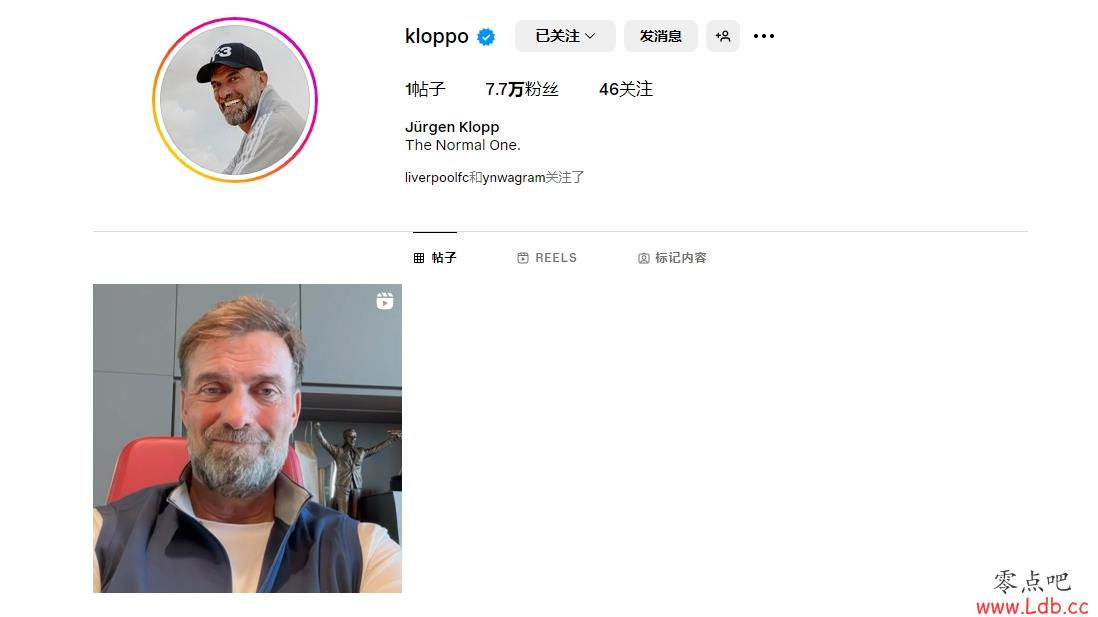The image size is (1098, 617).
Task: Click the tagged content person icon
Action: coord(644,258)
